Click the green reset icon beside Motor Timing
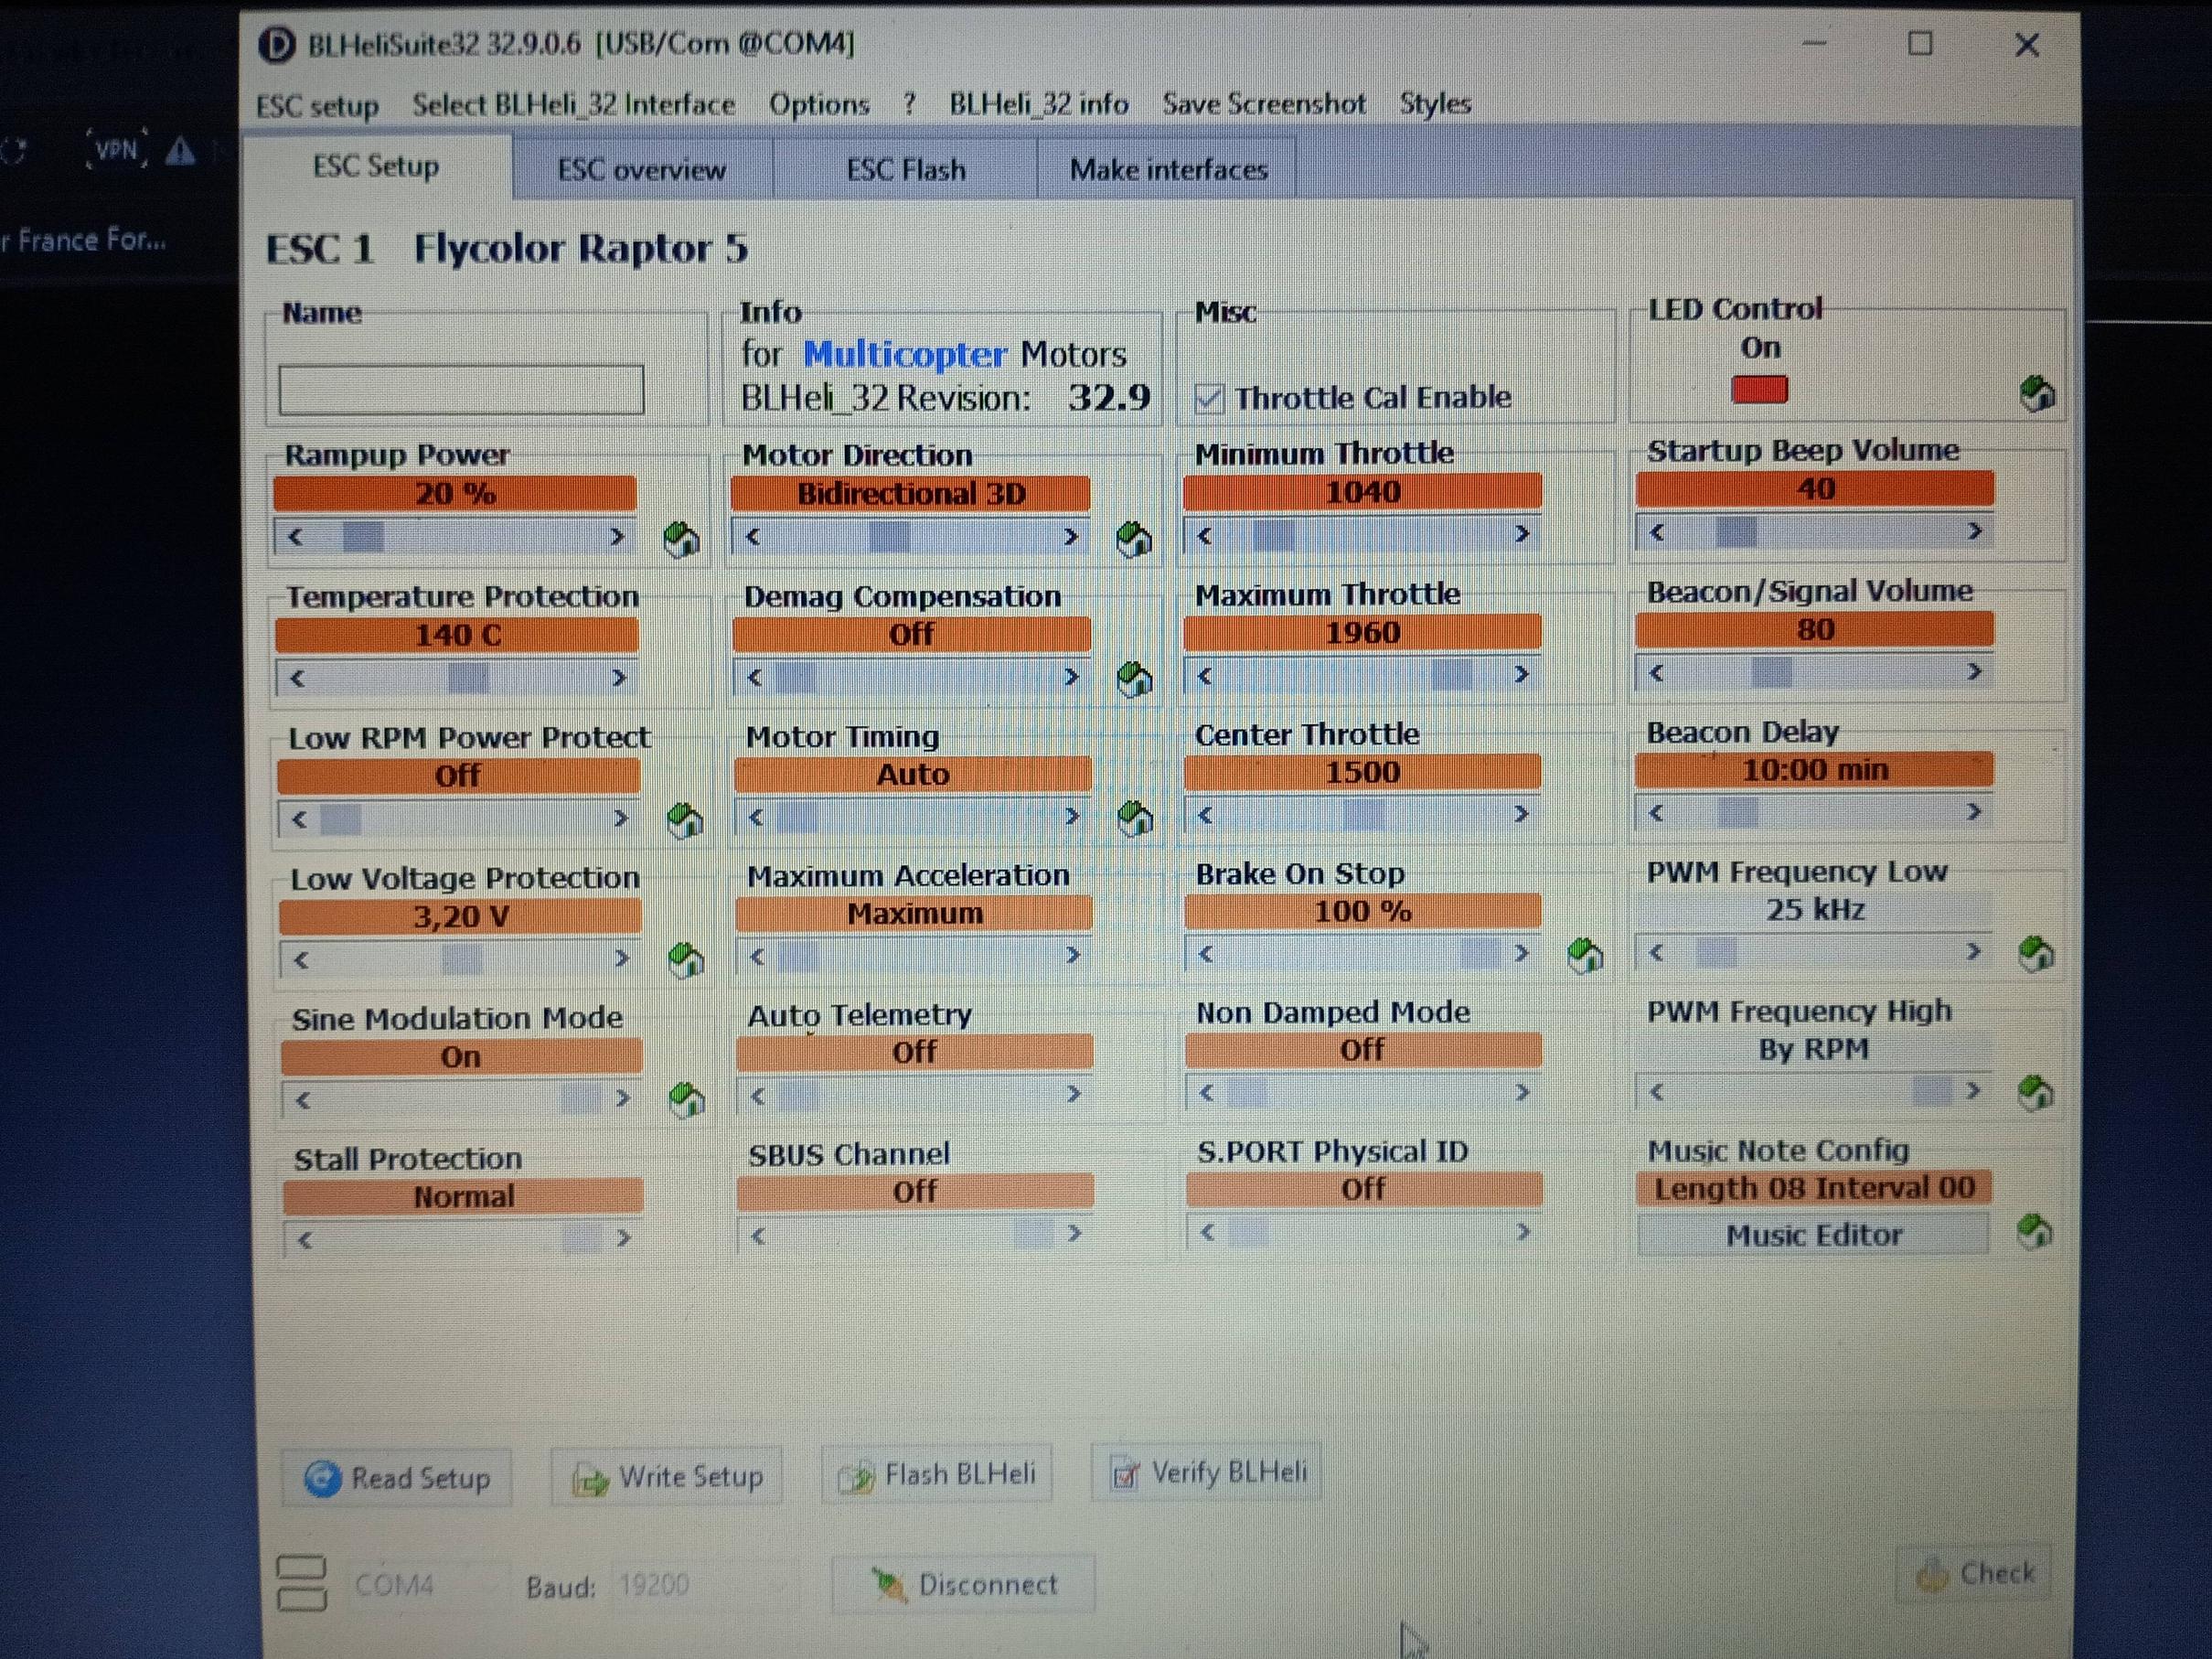This screenshot has height=1659, width=2212. click(1134, 818)
